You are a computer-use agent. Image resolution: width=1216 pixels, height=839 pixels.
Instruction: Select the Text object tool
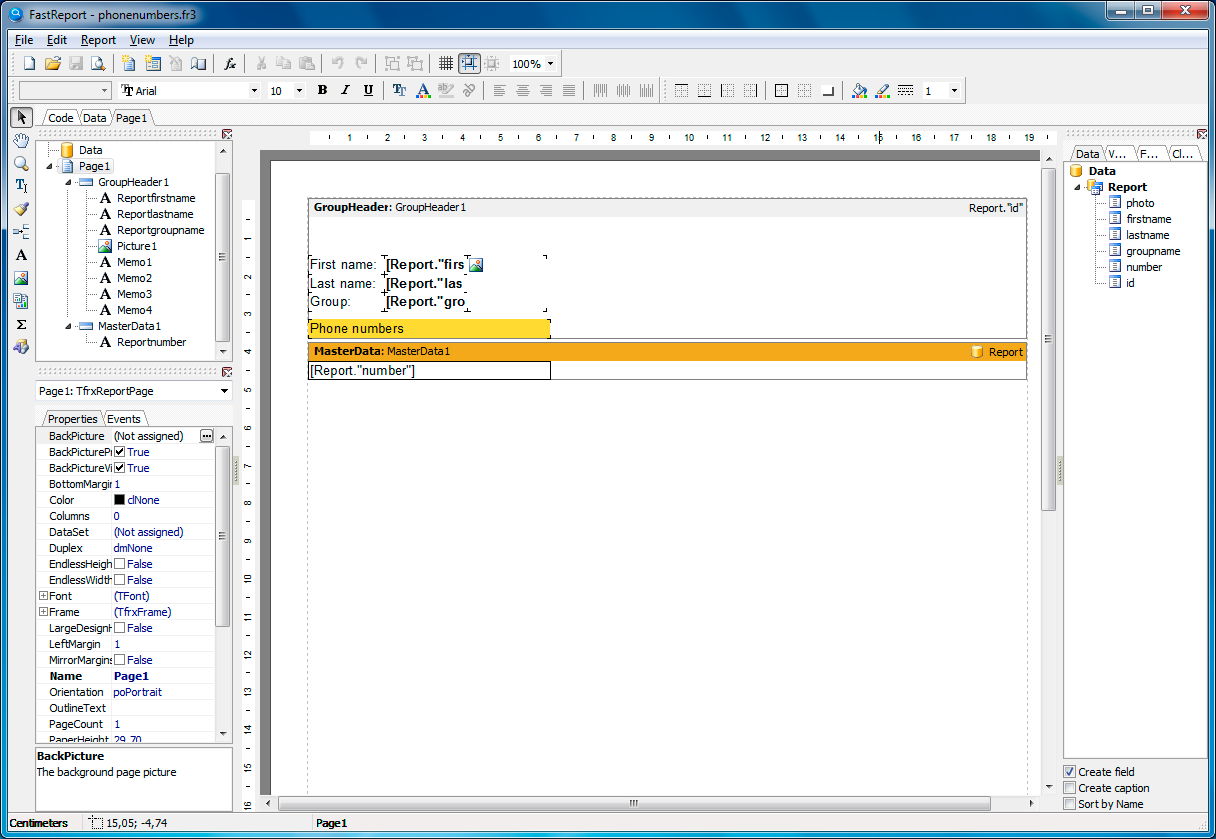tap(22, 255)
